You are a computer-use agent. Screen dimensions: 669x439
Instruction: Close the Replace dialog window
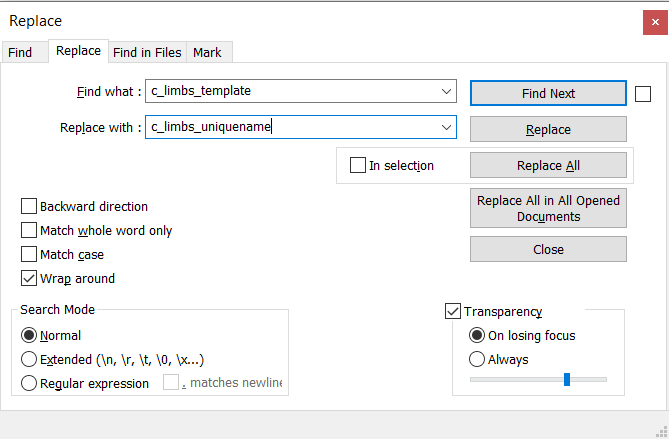point(654,20)
